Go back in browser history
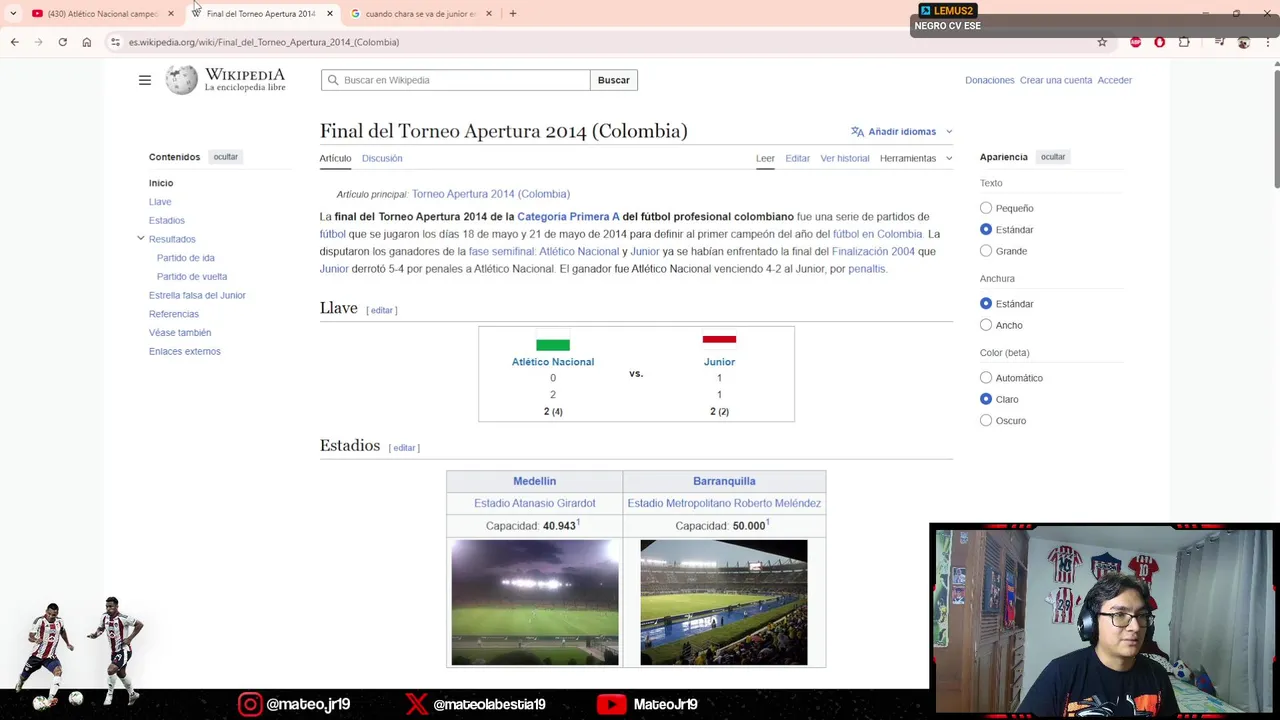The width and height of the screenshot is (1280, 720). [x=14, y=42]
